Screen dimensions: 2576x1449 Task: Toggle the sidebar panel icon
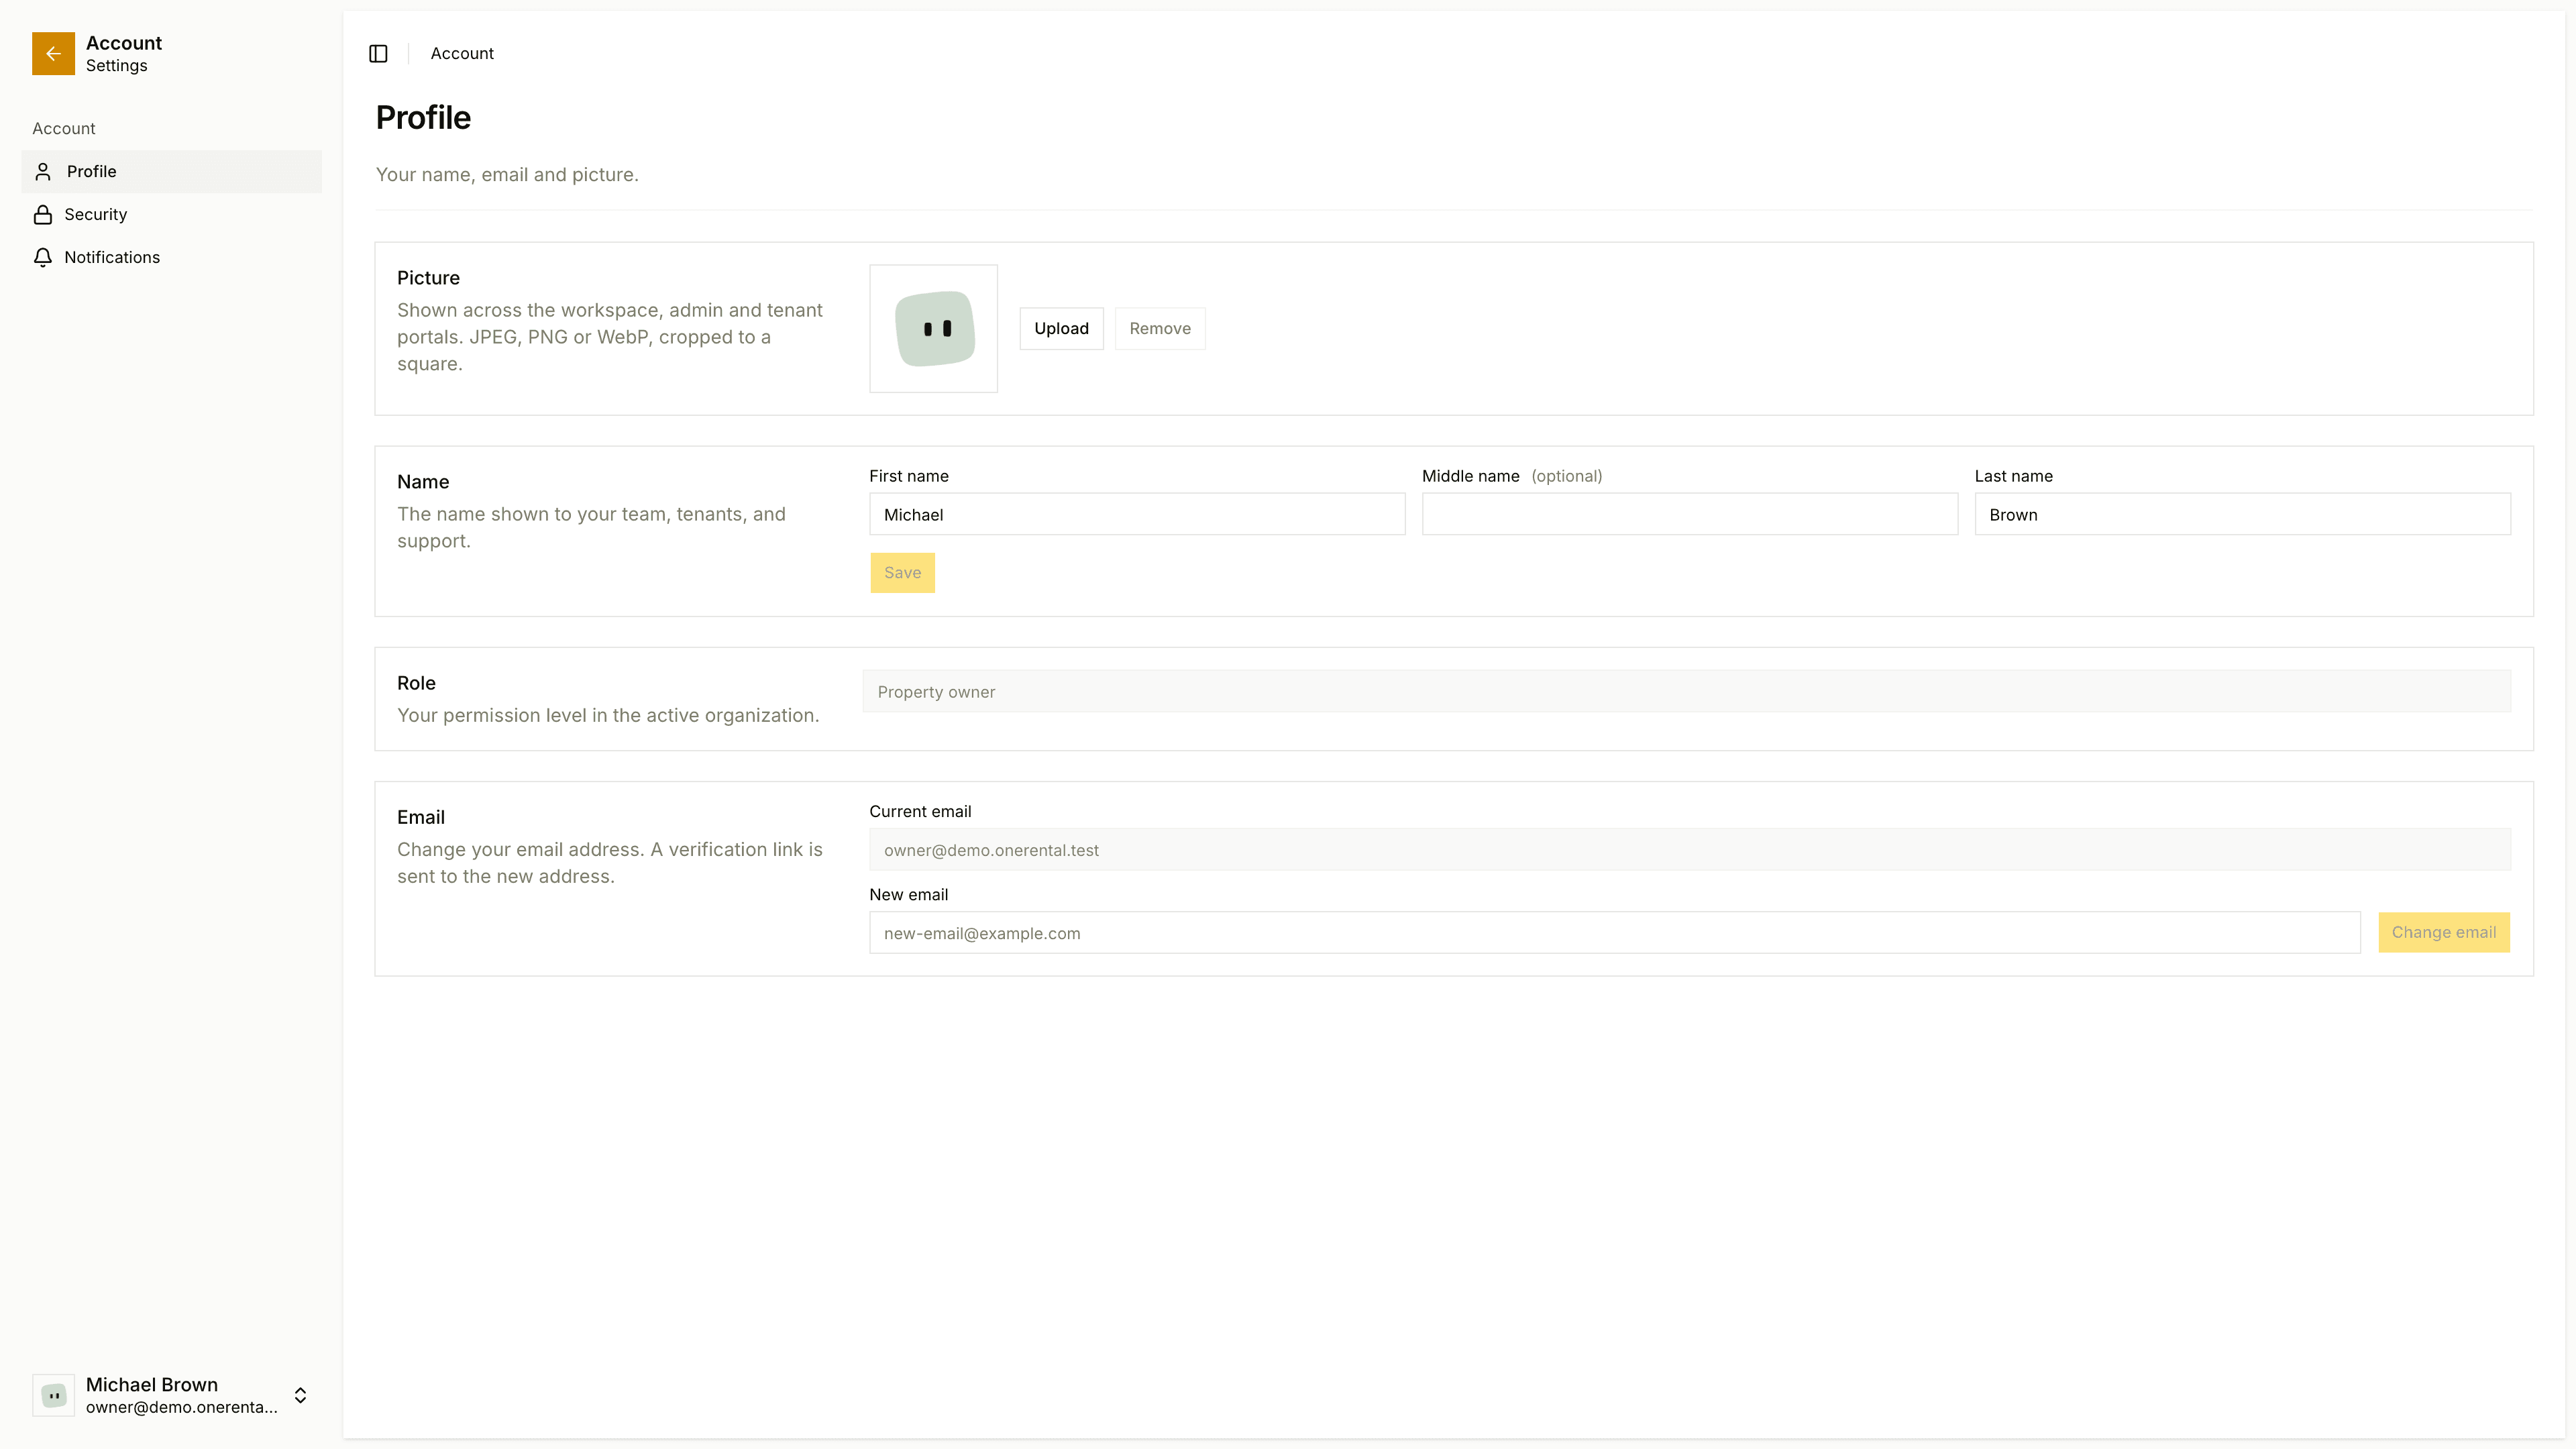click(378, 54)
